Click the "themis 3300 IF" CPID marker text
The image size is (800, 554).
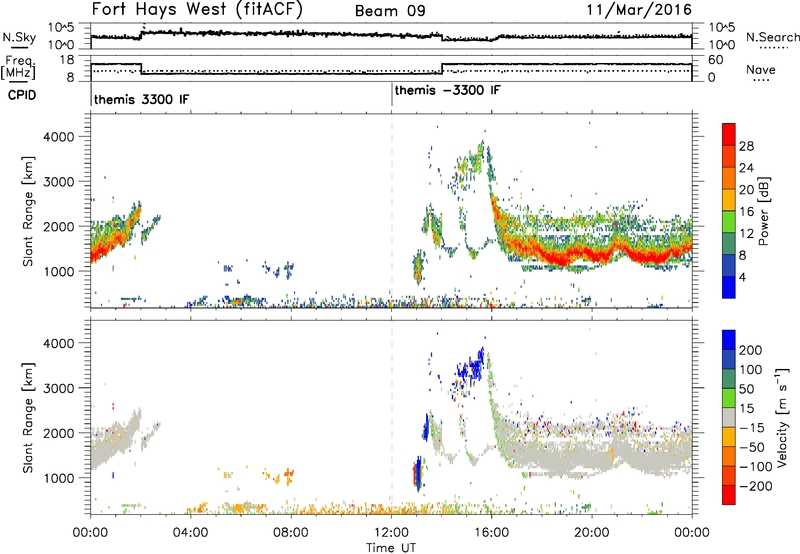point(141,99)
